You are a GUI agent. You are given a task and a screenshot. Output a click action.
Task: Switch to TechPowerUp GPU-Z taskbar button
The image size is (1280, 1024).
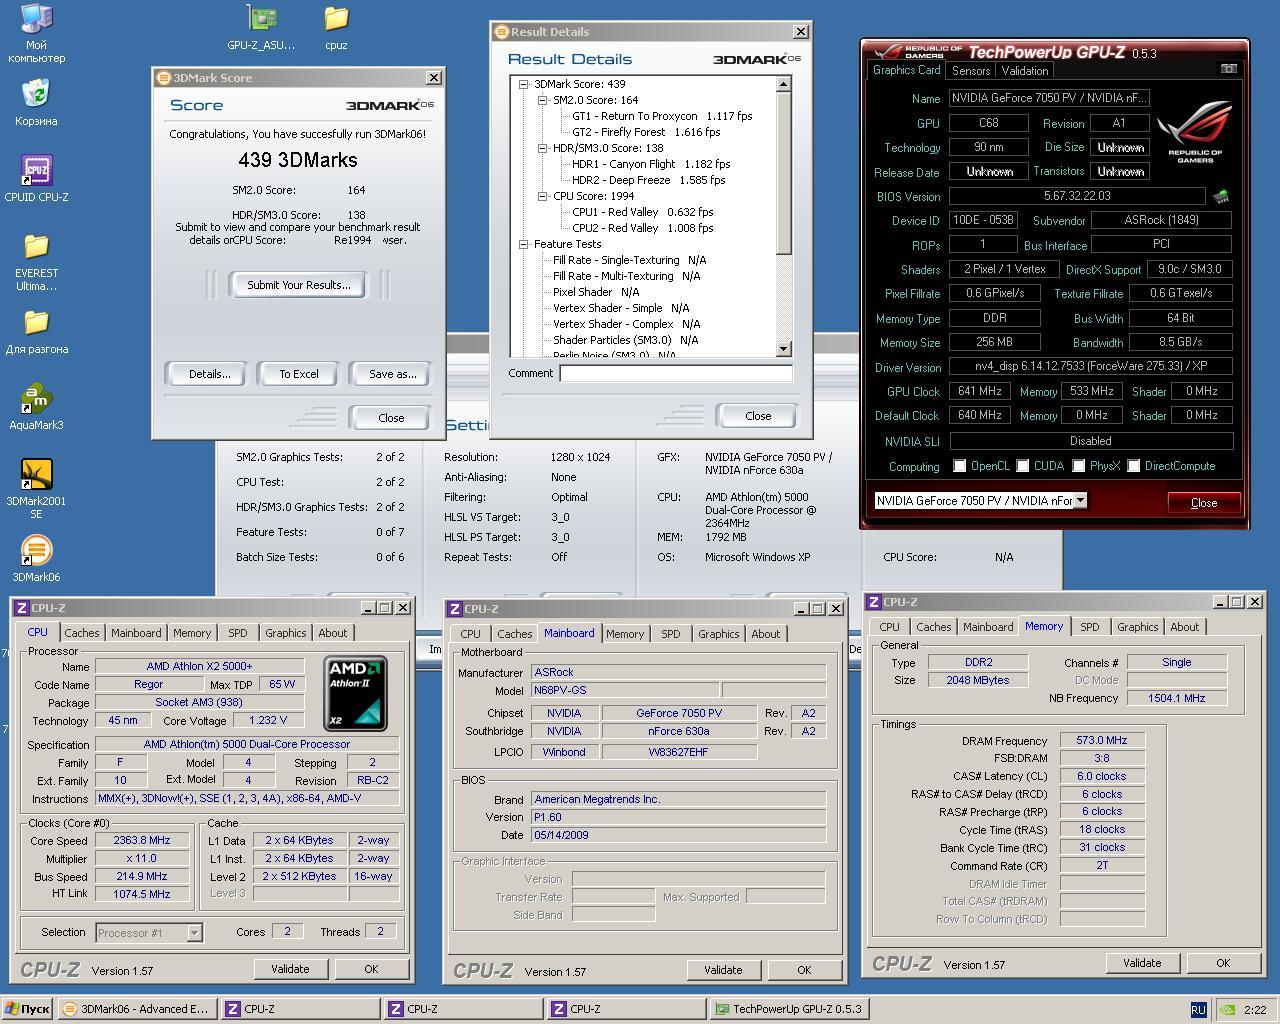[x=789, y=1009]
